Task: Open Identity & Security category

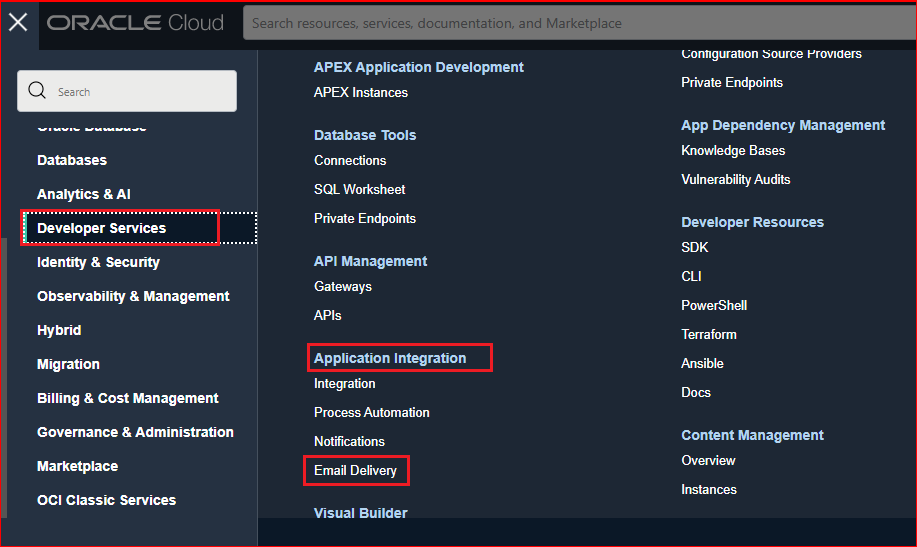Action: point(98,262)
